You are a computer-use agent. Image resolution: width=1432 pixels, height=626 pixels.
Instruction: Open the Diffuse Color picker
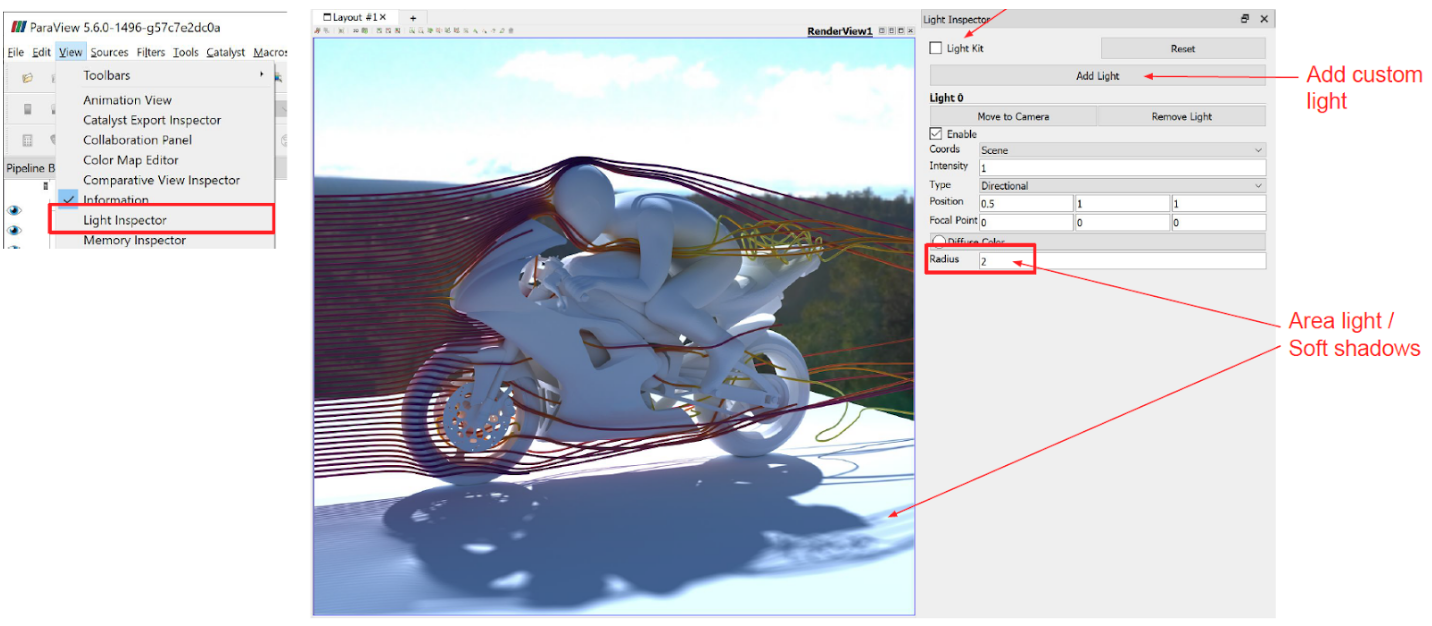tap(1097, 242)
